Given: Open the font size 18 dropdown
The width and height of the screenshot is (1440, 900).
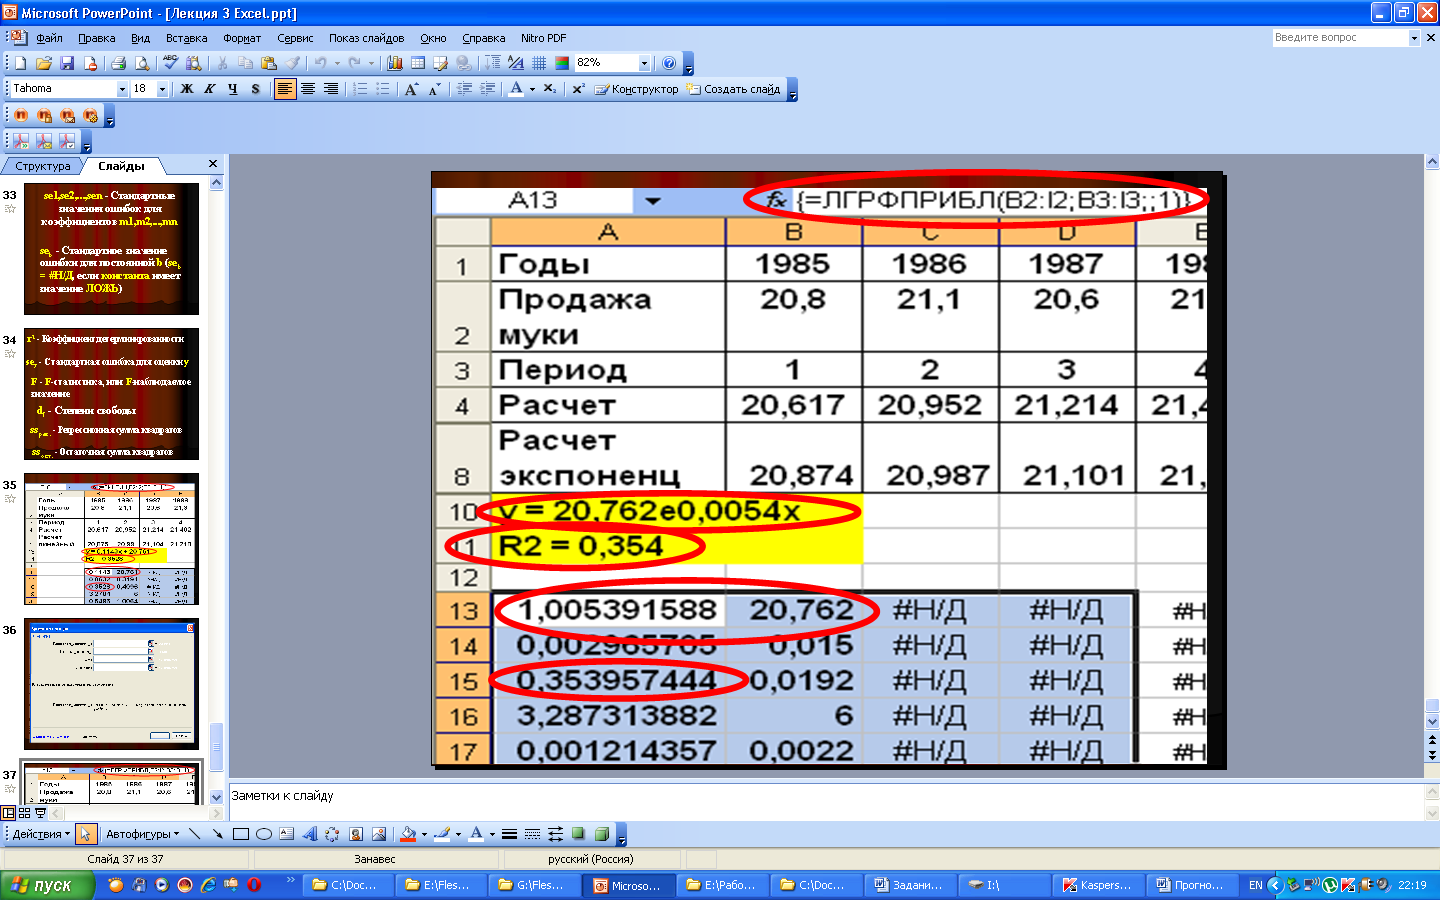Looking at the screenshot, I should 162,89.
